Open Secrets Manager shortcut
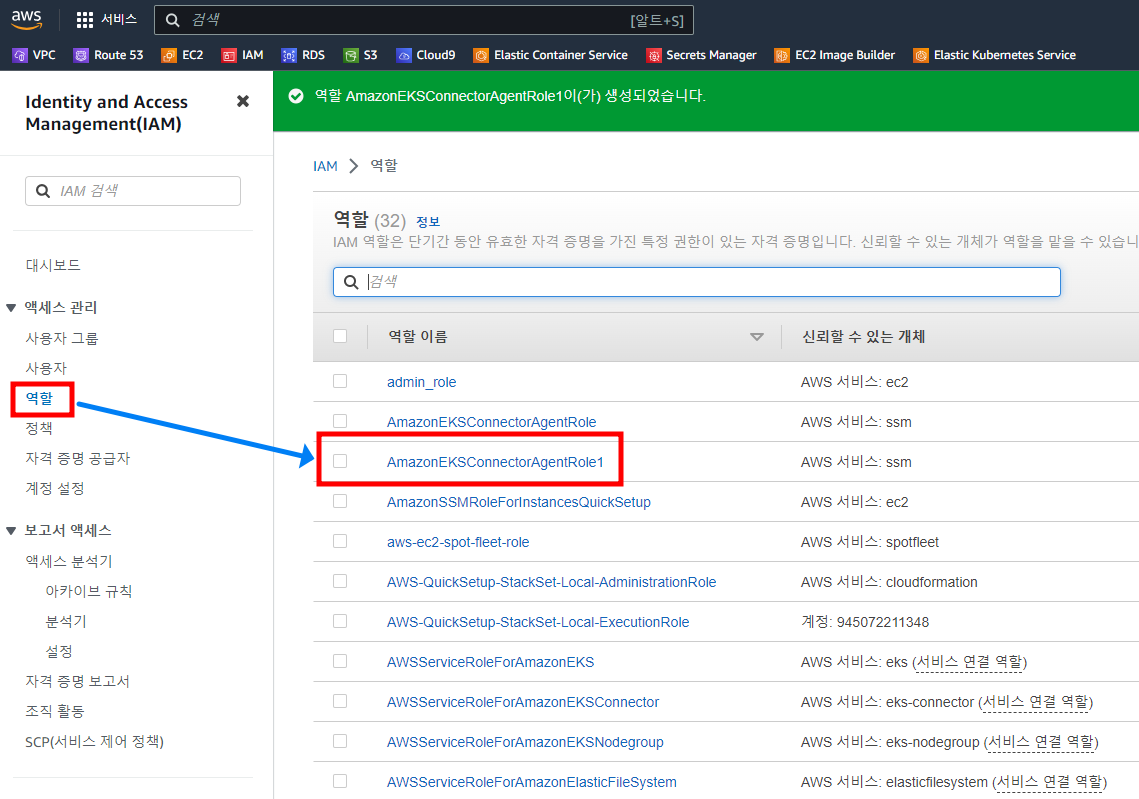Viewport: 1139px width, 799px height. [701, 55]
